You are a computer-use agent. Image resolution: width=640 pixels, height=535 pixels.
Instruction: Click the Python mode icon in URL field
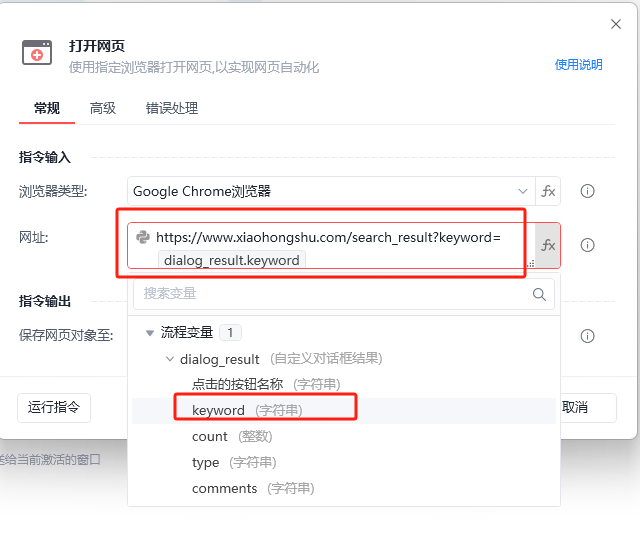143,237
